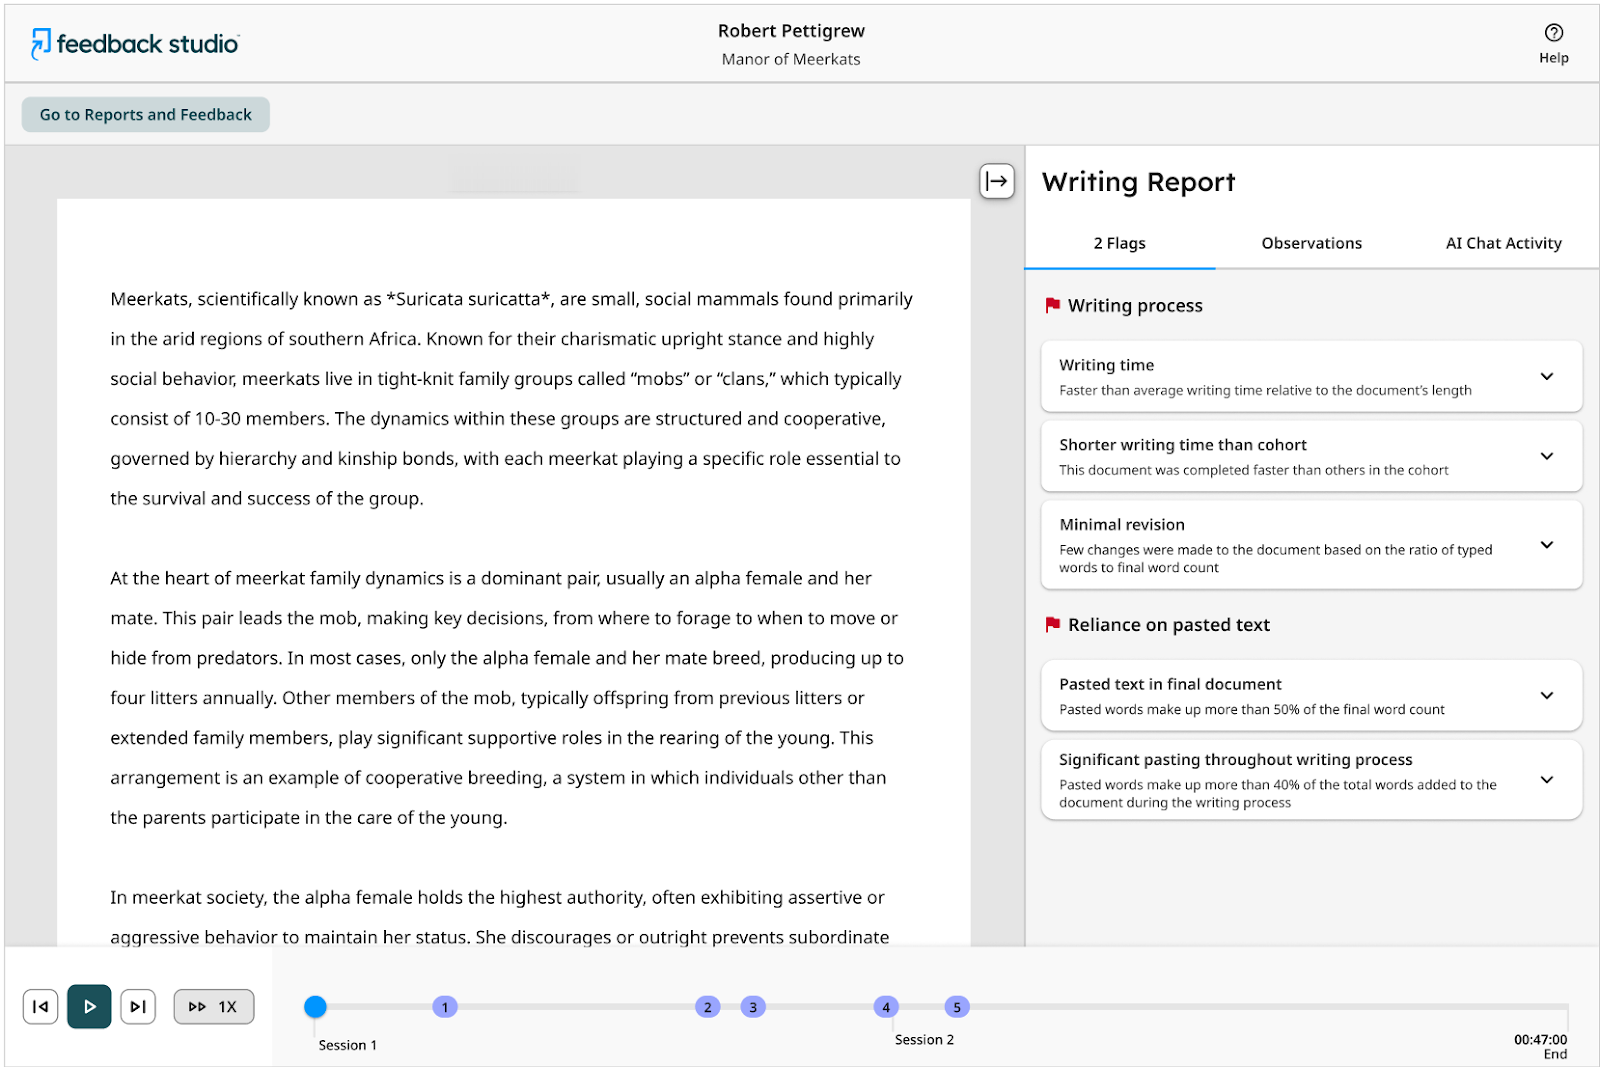Screen dimensions: 1600x1067
Task: Expand the Writing time card
Action: pyautogui.click(x=1311, y=377)
